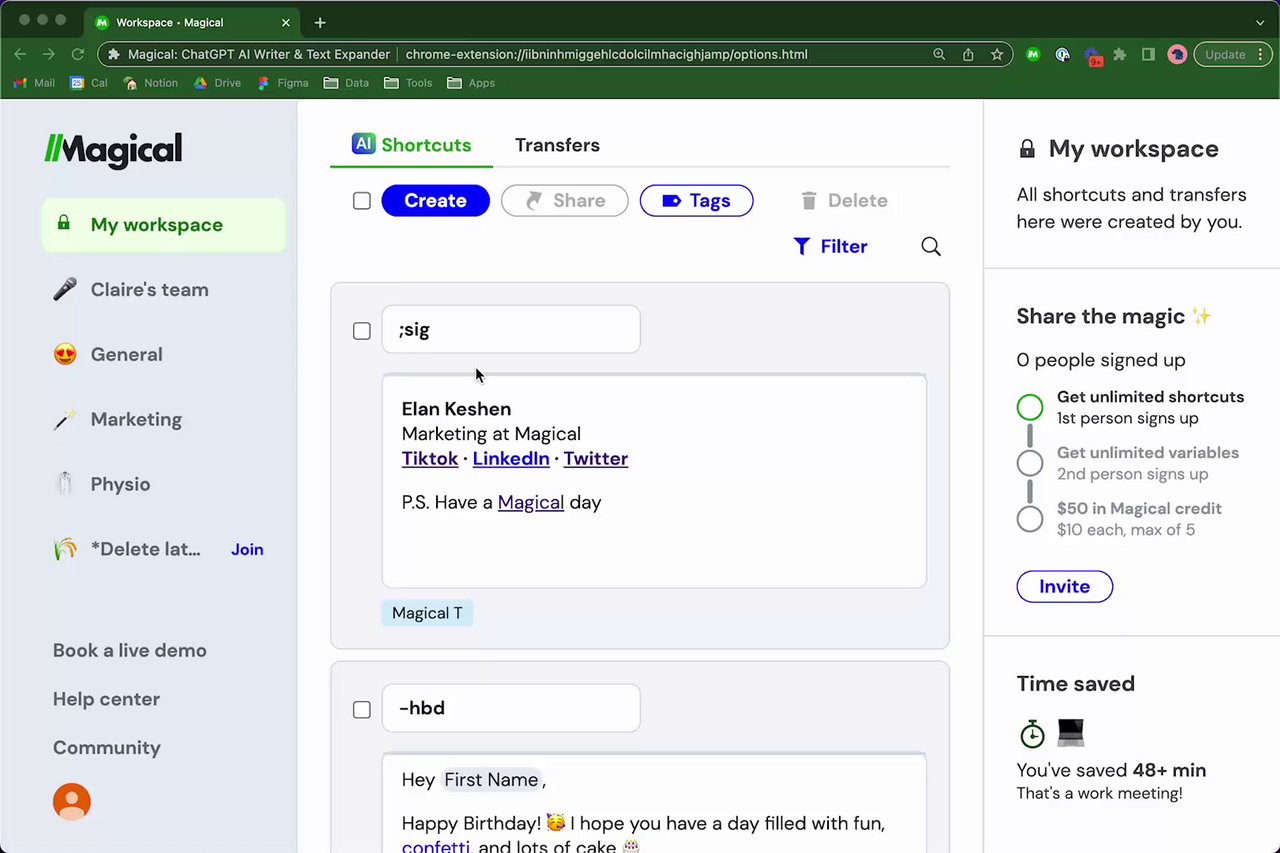Viewport: 1280px width, 853px height.
Task: Click the share page icon in address bar
Action: tap(968, 55)
